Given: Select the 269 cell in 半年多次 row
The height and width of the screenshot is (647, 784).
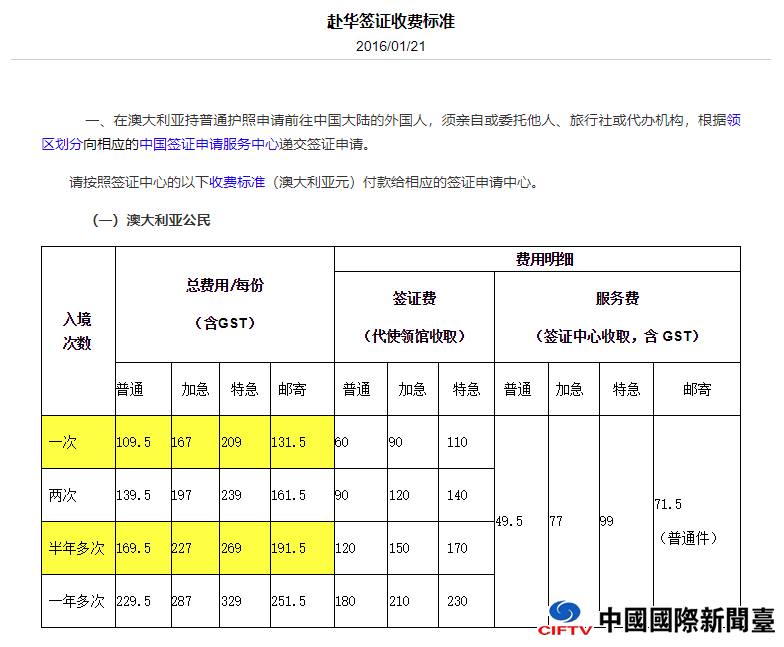Looking at the screenshot, I should tap(245, 548).
